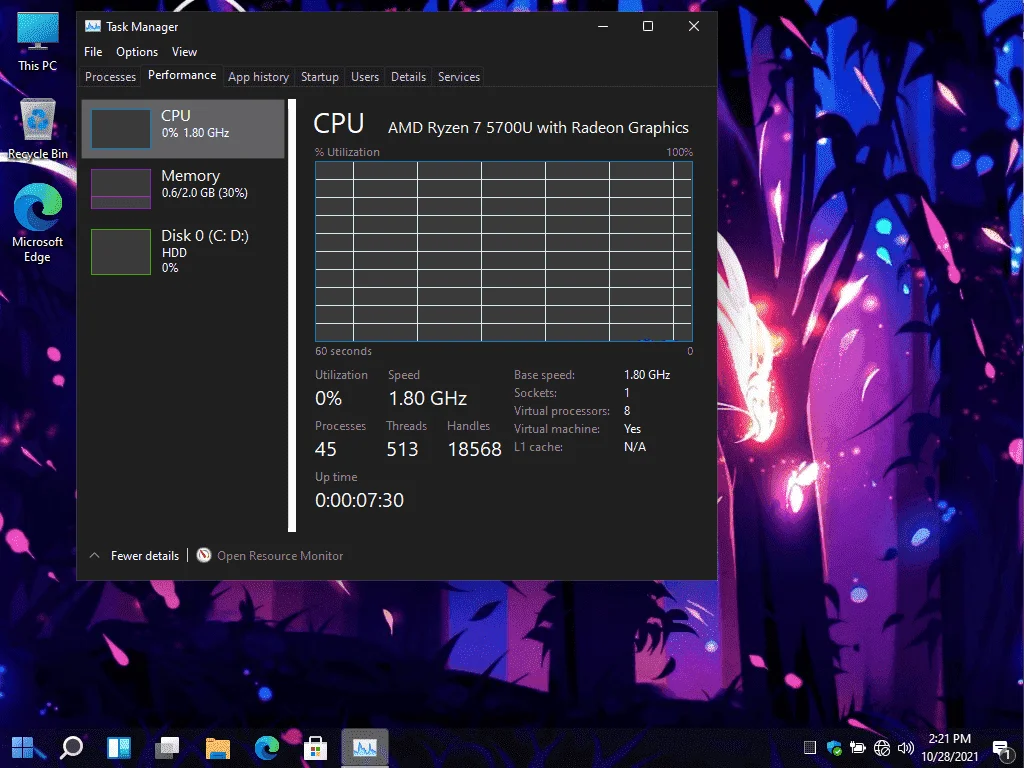1024x768 pixels.
Task: Open the File menu
Action: pyautogui.click(x=93, y=52)
